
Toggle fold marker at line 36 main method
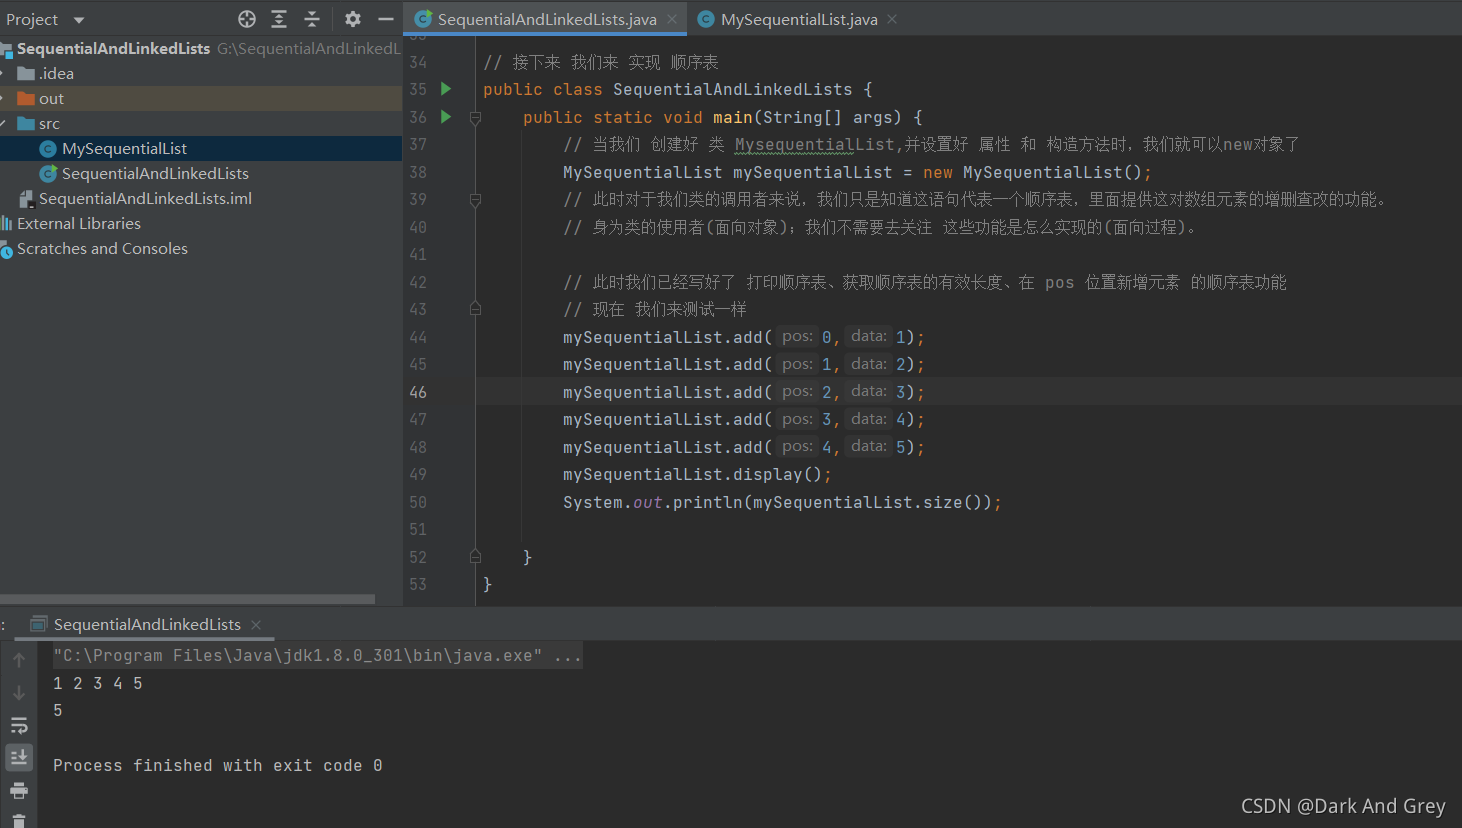(475, 118)
